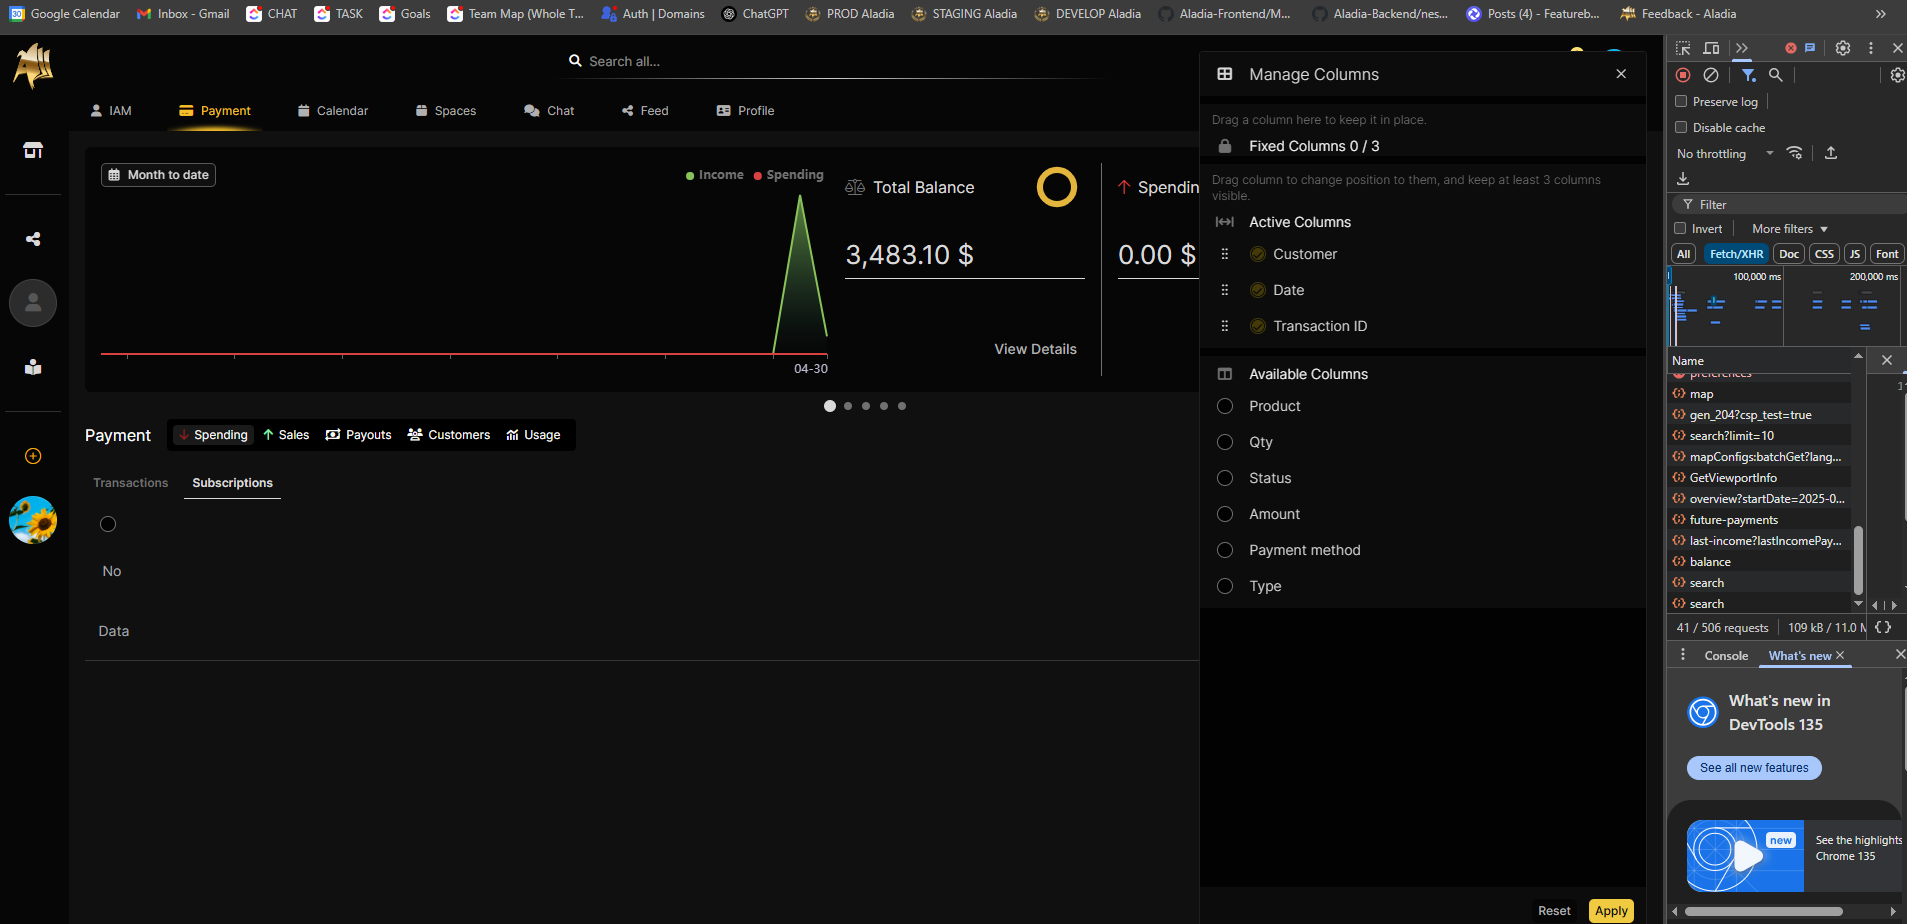Select the Payment method column radio
Screen dimensions: 1907x924
tap(1225, 550)
